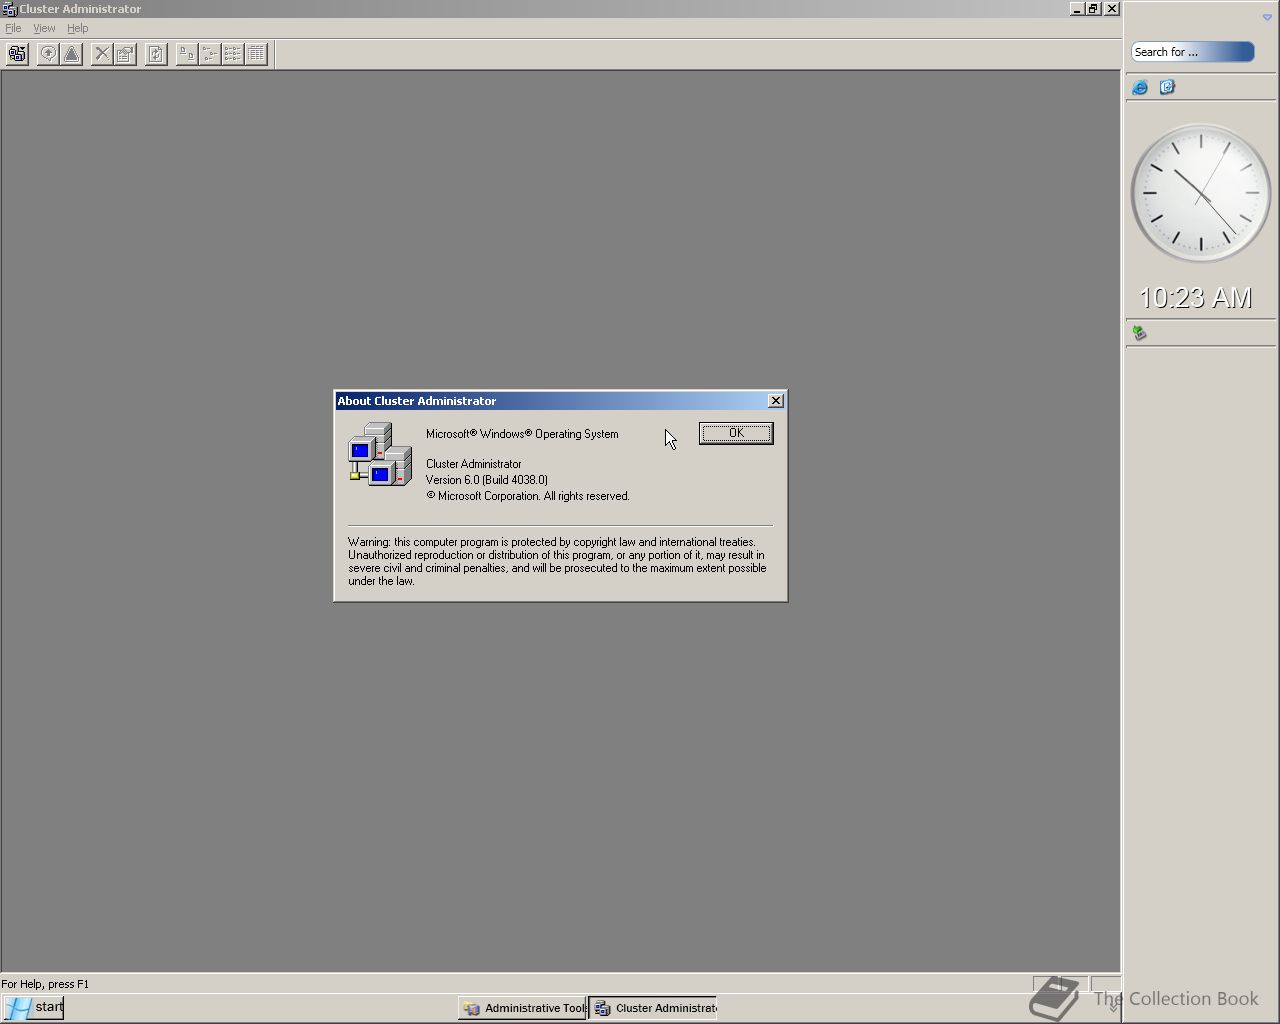Open the File menu
The height and width of the screenshot is (1024, 1280).
coord(13,28)
